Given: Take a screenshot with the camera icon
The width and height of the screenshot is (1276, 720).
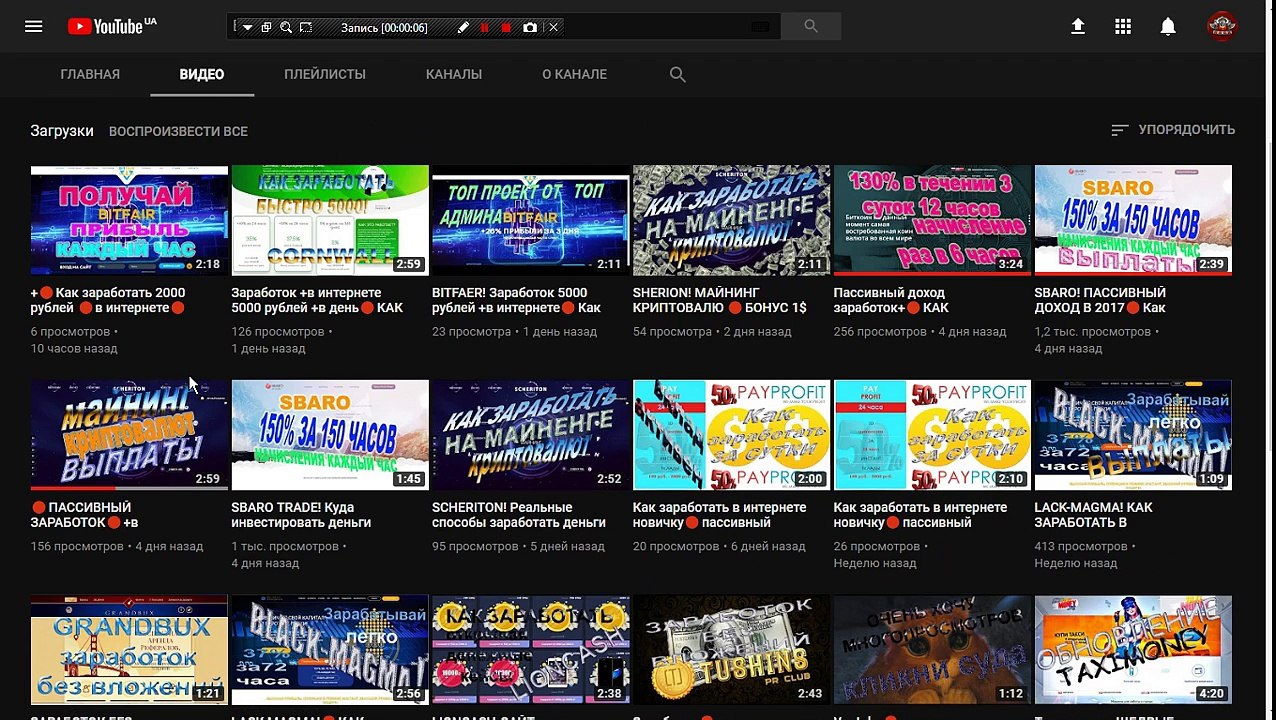Looking at the screenshot, I should pyautogui.click(x=530, y=28).
